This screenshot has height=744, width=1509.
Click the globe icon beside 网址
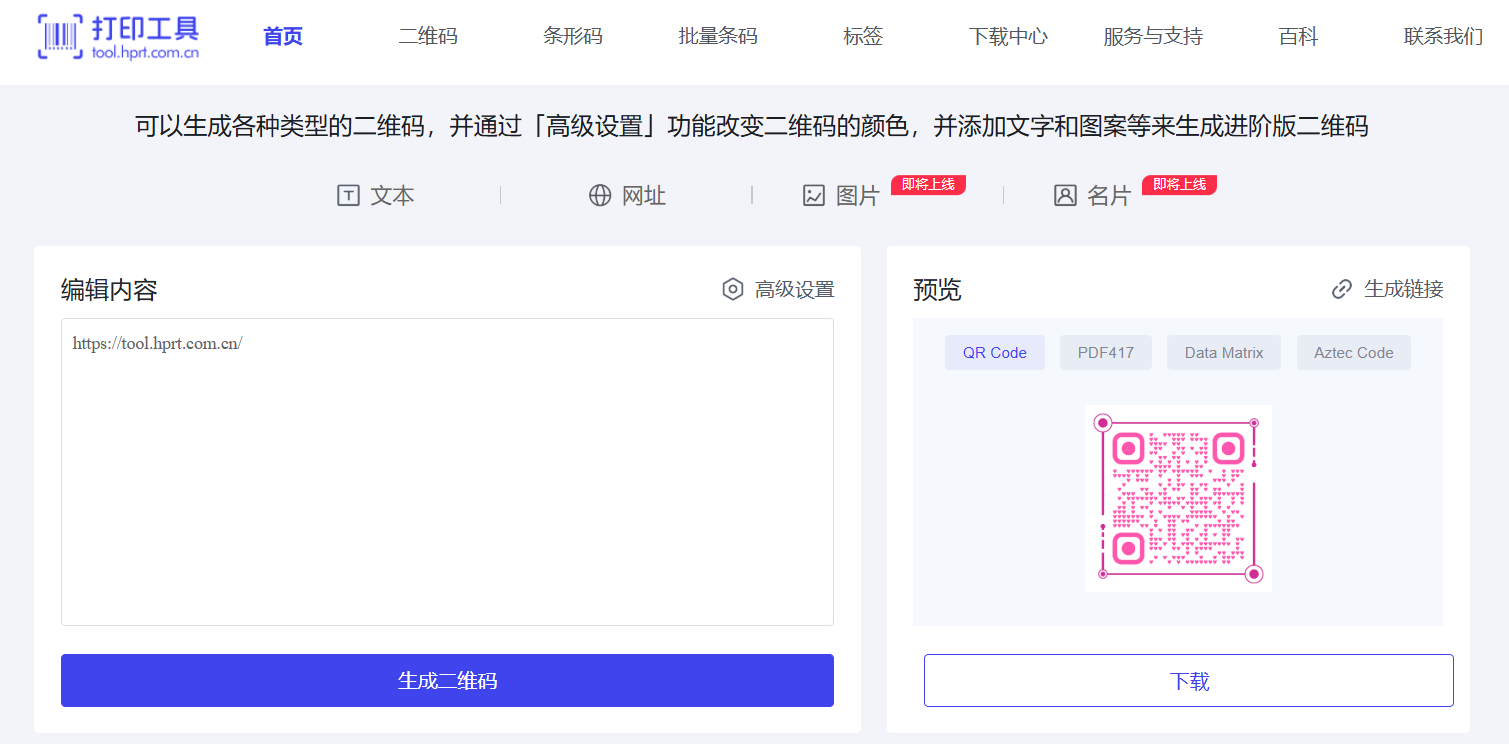(x=600, y=195)
